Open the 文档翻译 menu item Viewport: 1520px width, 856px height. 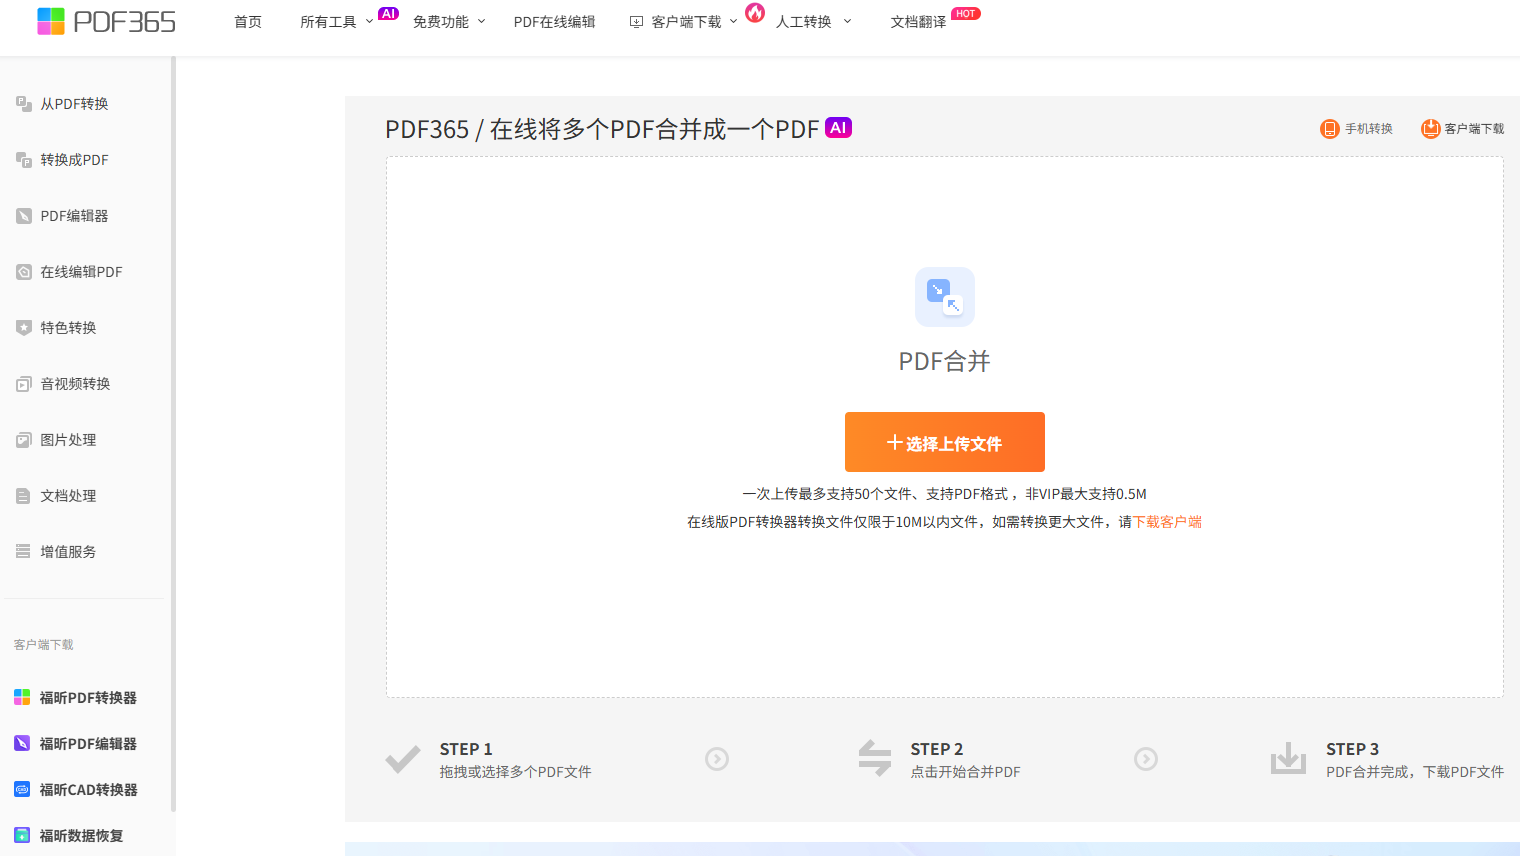[x=918, y=22]
